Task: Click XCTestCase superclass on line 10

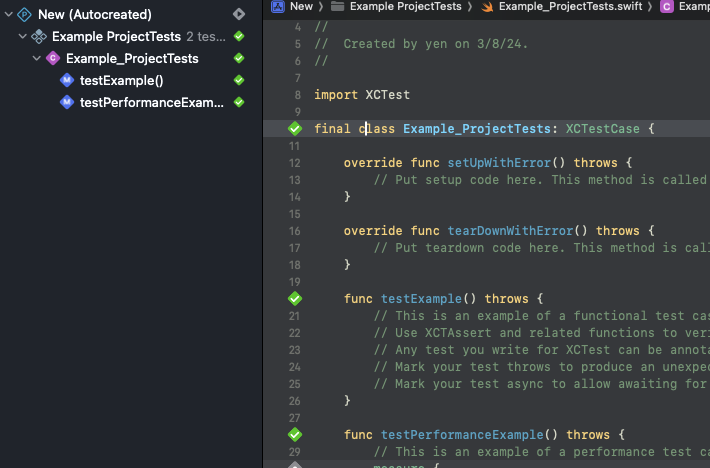Action: click(x=603, y=129)
